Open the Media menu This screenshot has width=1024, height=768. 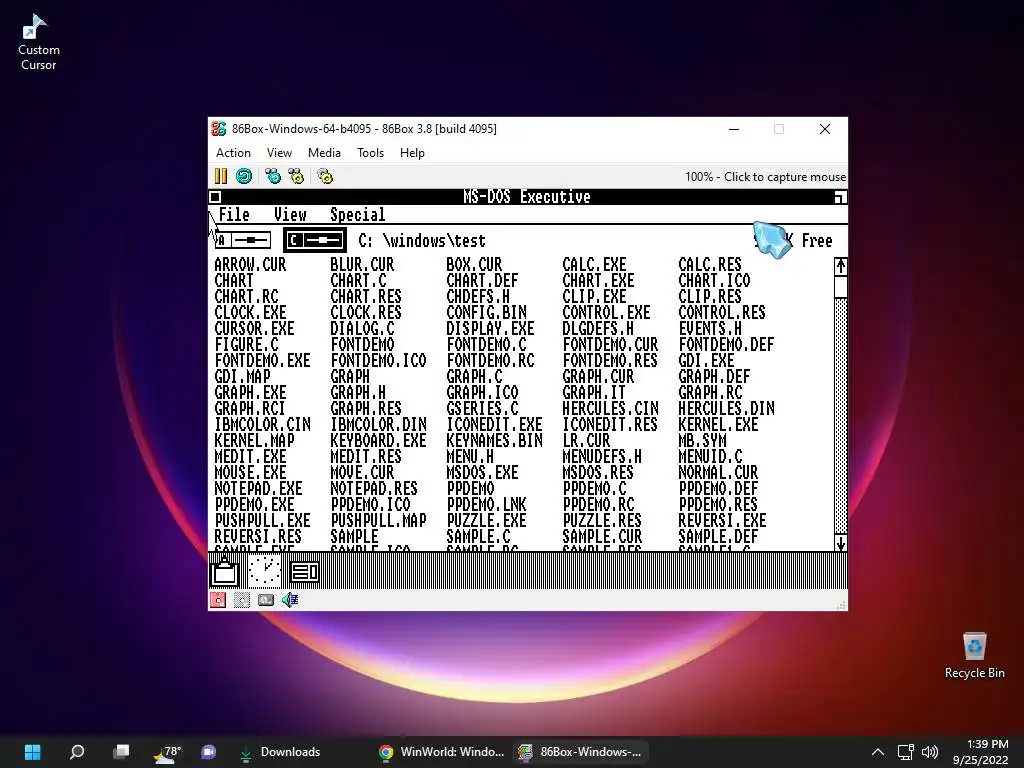324,153
